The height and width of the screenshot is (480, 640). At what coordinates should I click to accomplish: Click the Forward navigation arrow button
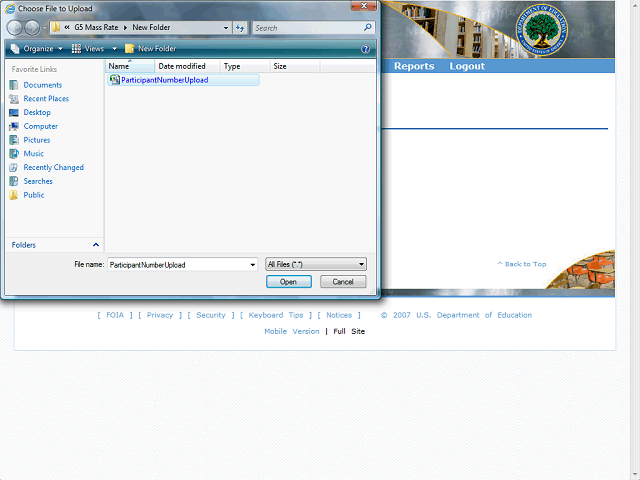pos(32,28)
